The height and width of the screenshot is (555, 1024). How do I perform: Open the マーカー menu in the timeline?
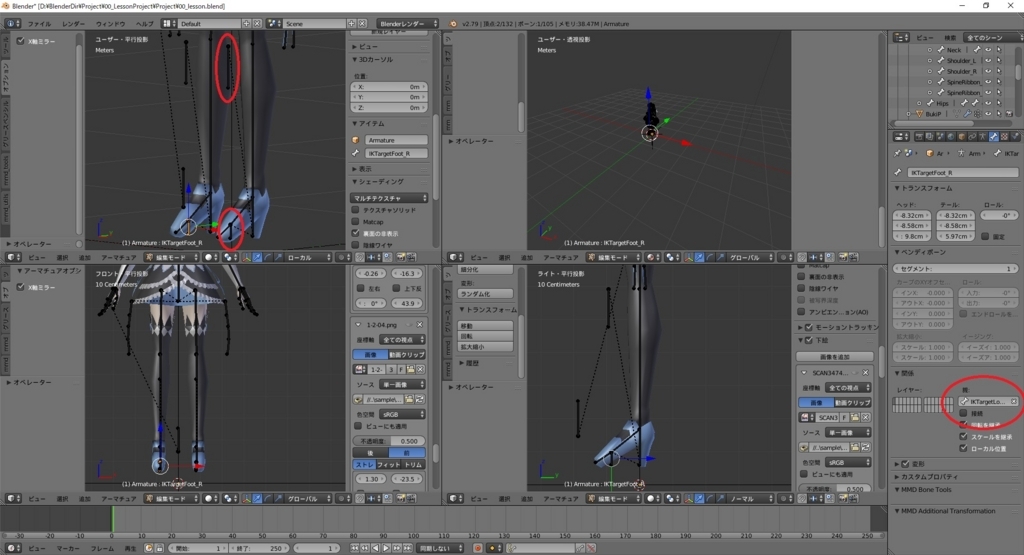click(x=68, y=548)
